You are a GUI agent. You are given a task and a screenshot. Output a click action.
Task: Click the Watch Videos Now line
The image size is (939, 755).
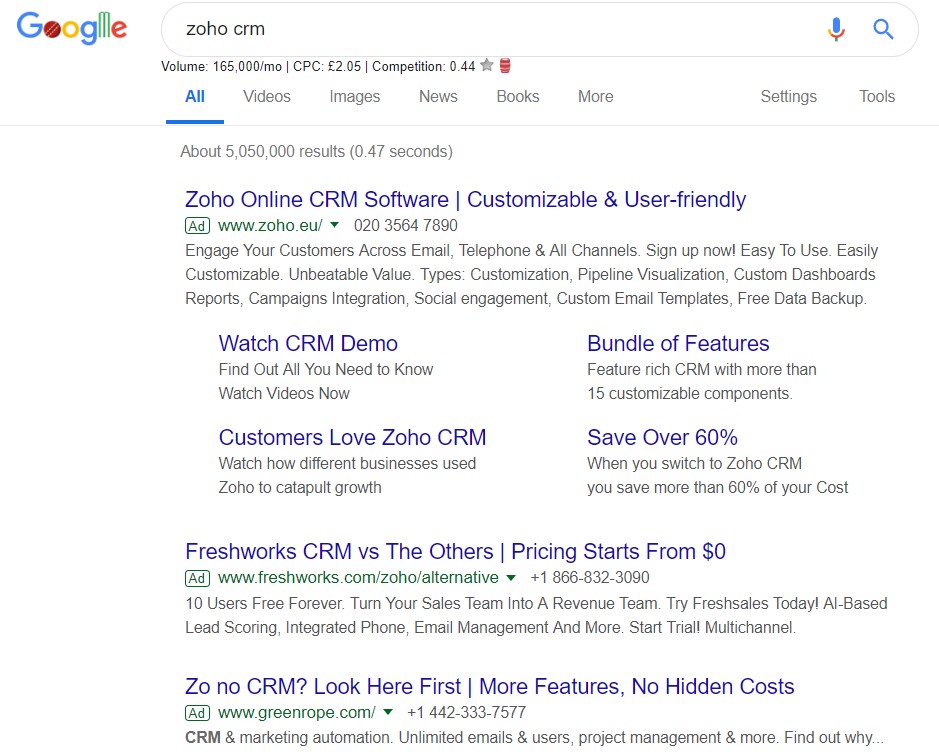pos(284,393)
